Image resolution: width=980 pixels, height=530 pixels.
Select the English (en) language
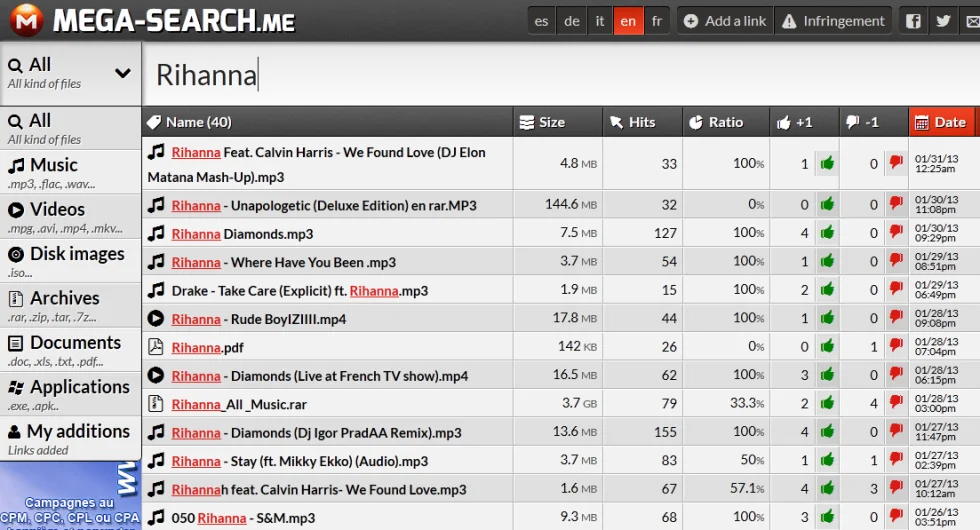tap(628, 21)
